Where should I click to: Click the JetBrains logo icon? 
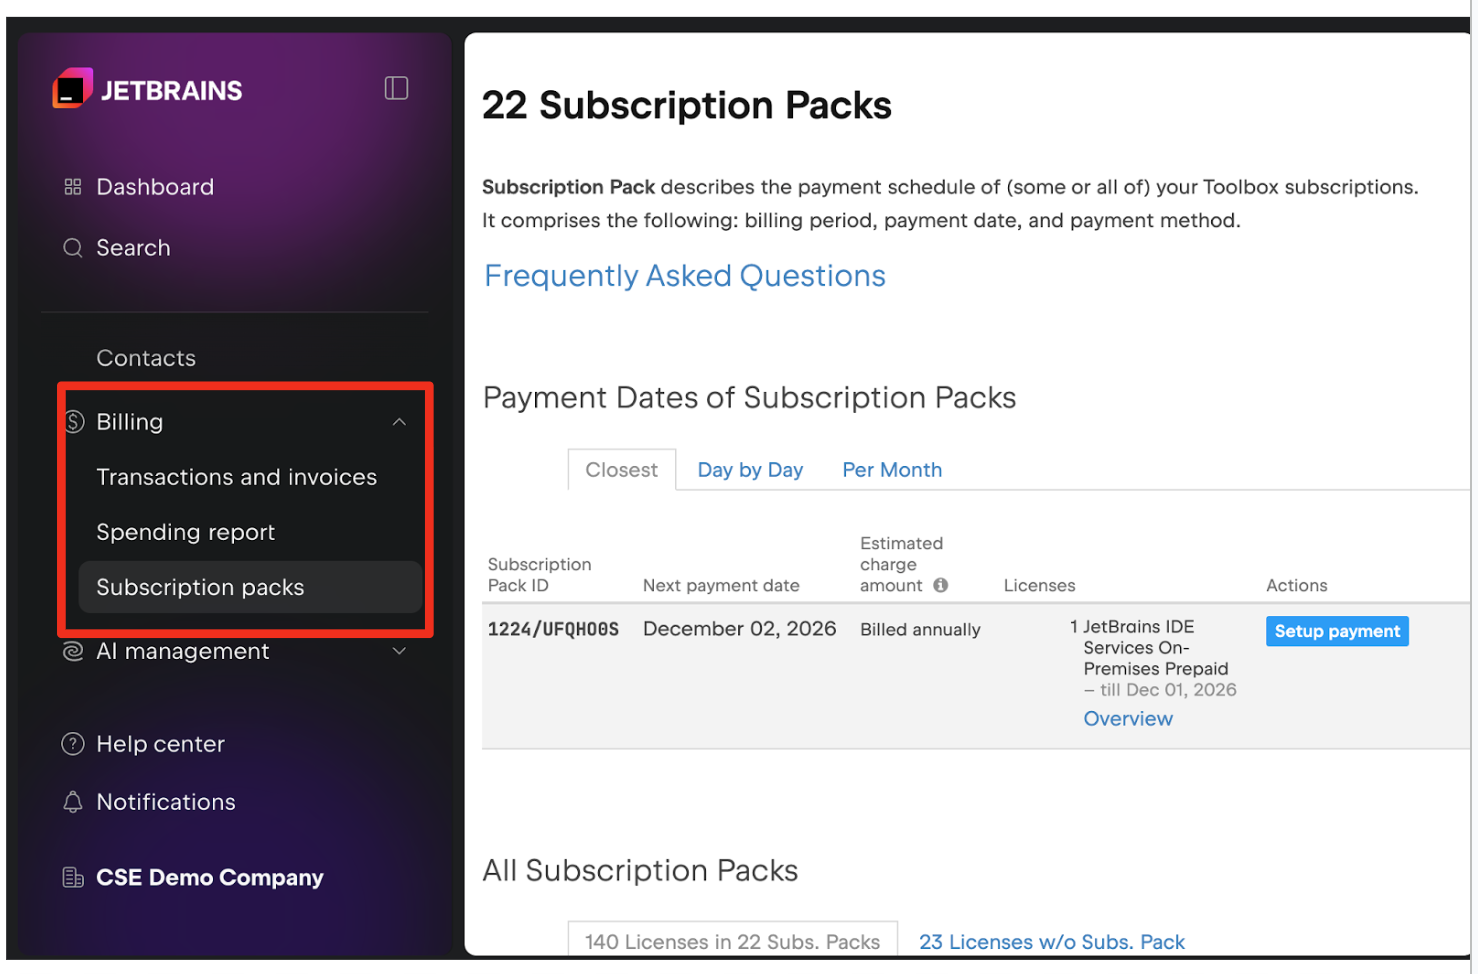click(72, 88)
